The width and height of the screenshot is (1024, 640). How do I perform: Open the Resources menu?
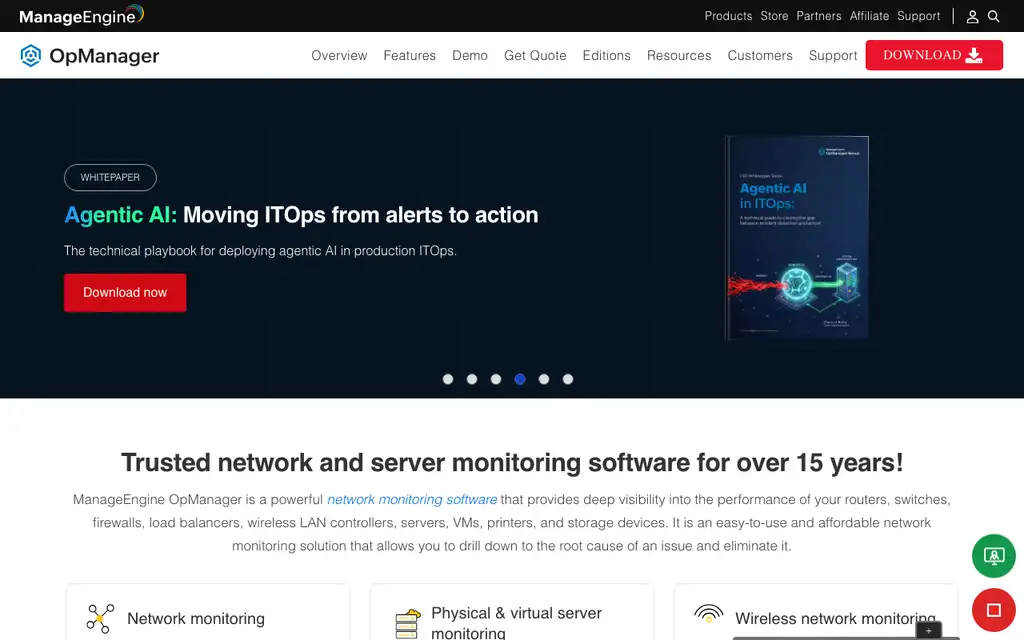pyautogui.click(x=679, y=56)
